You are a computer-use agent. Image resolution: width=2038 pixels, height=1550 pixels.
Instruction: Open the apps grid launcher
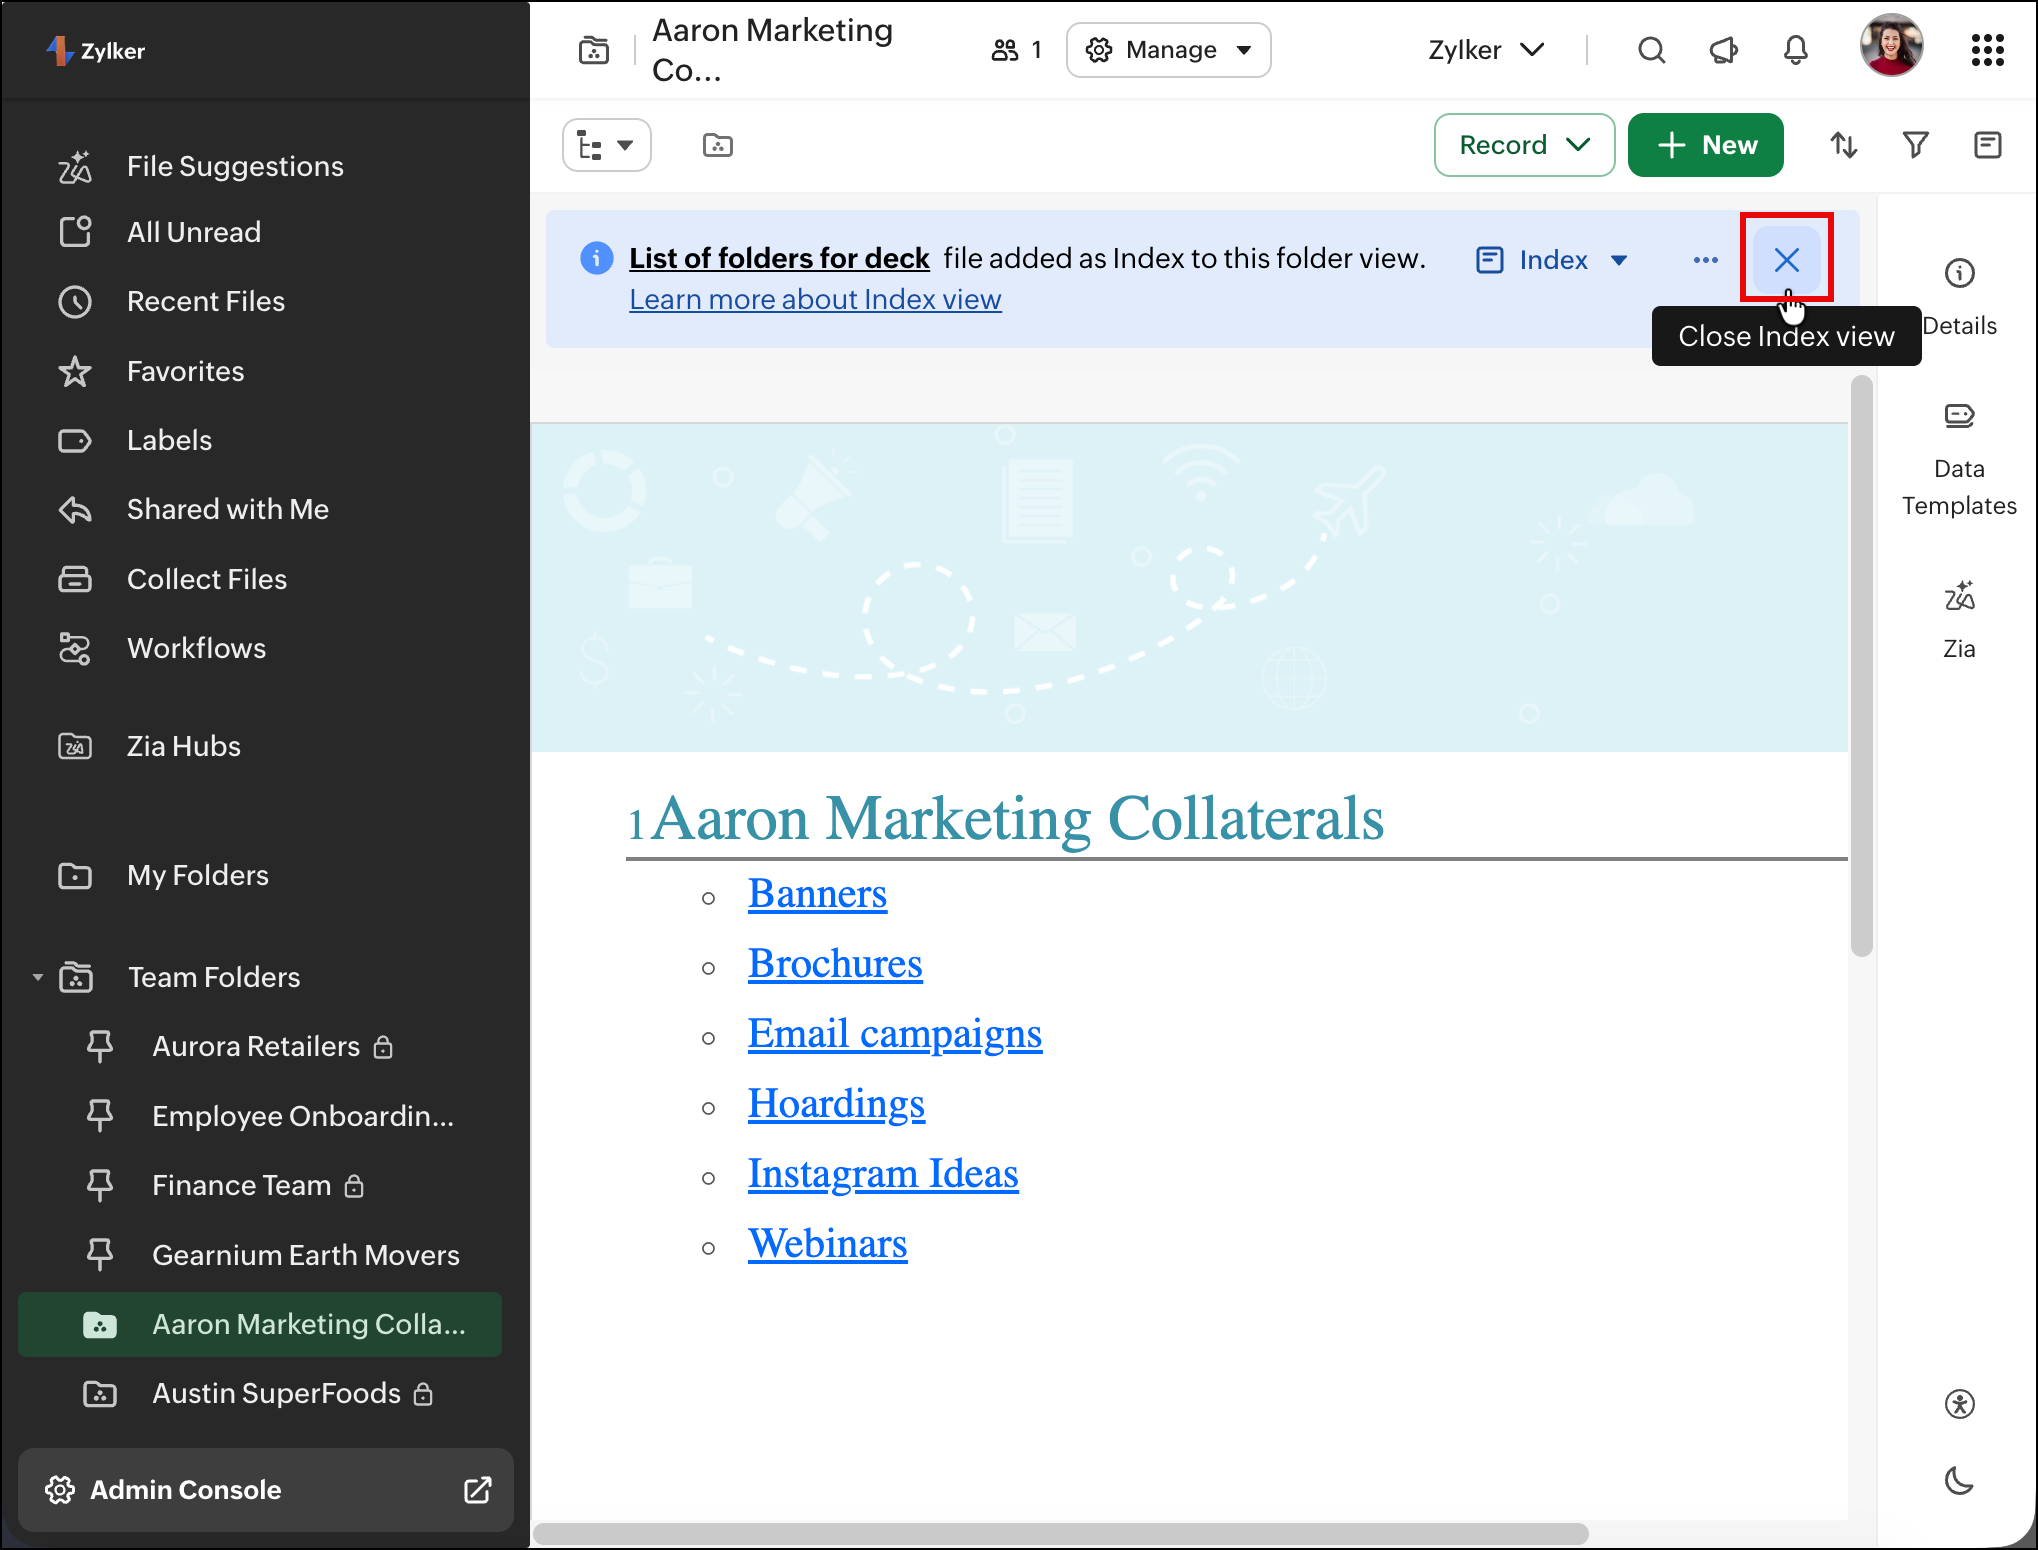[x=1987, y=50]
